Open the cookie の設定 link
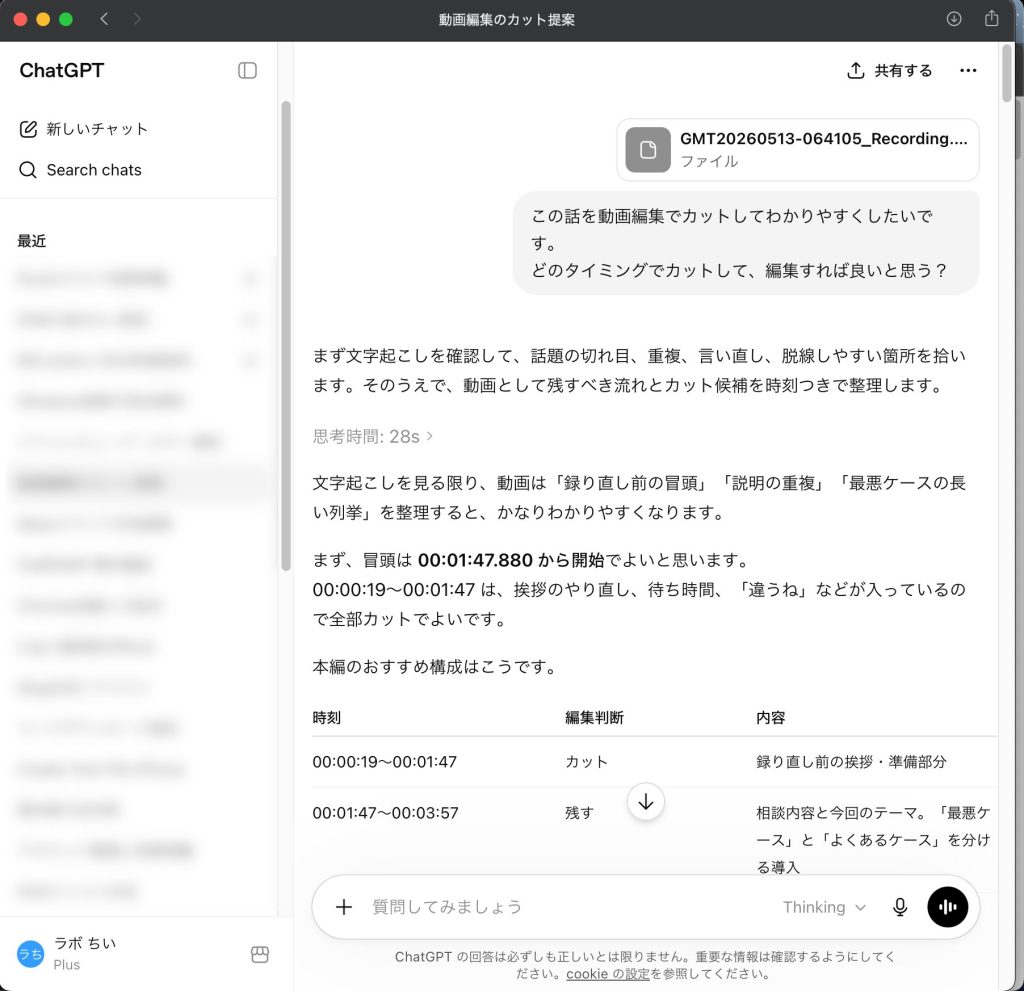 [x=608, y=974]
